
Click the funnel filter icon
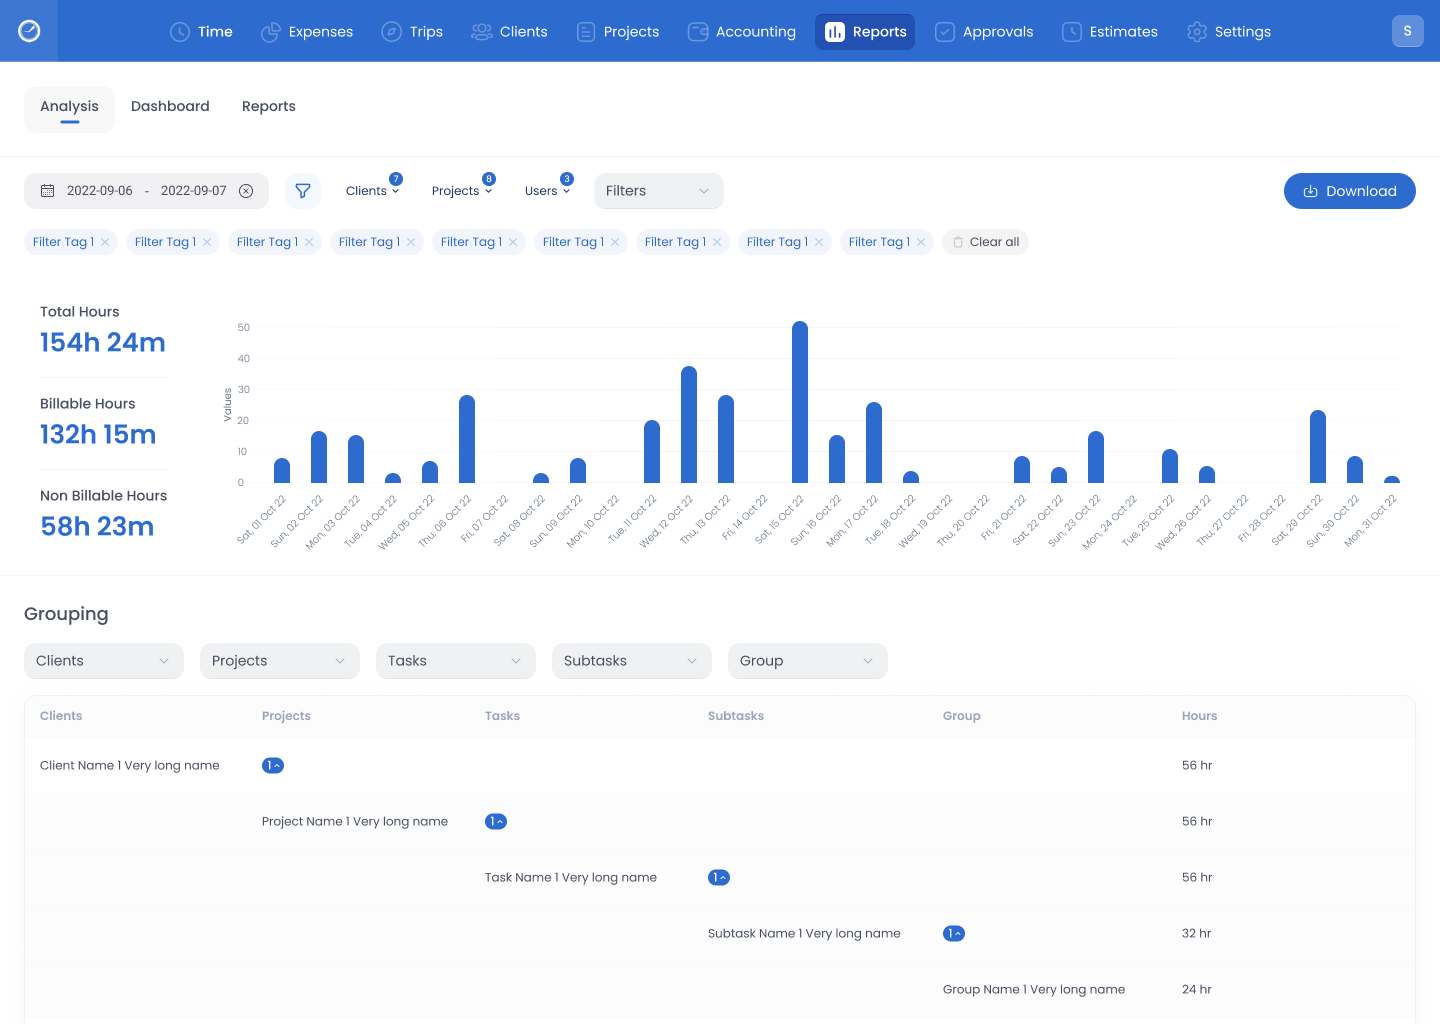coord(303,191)
